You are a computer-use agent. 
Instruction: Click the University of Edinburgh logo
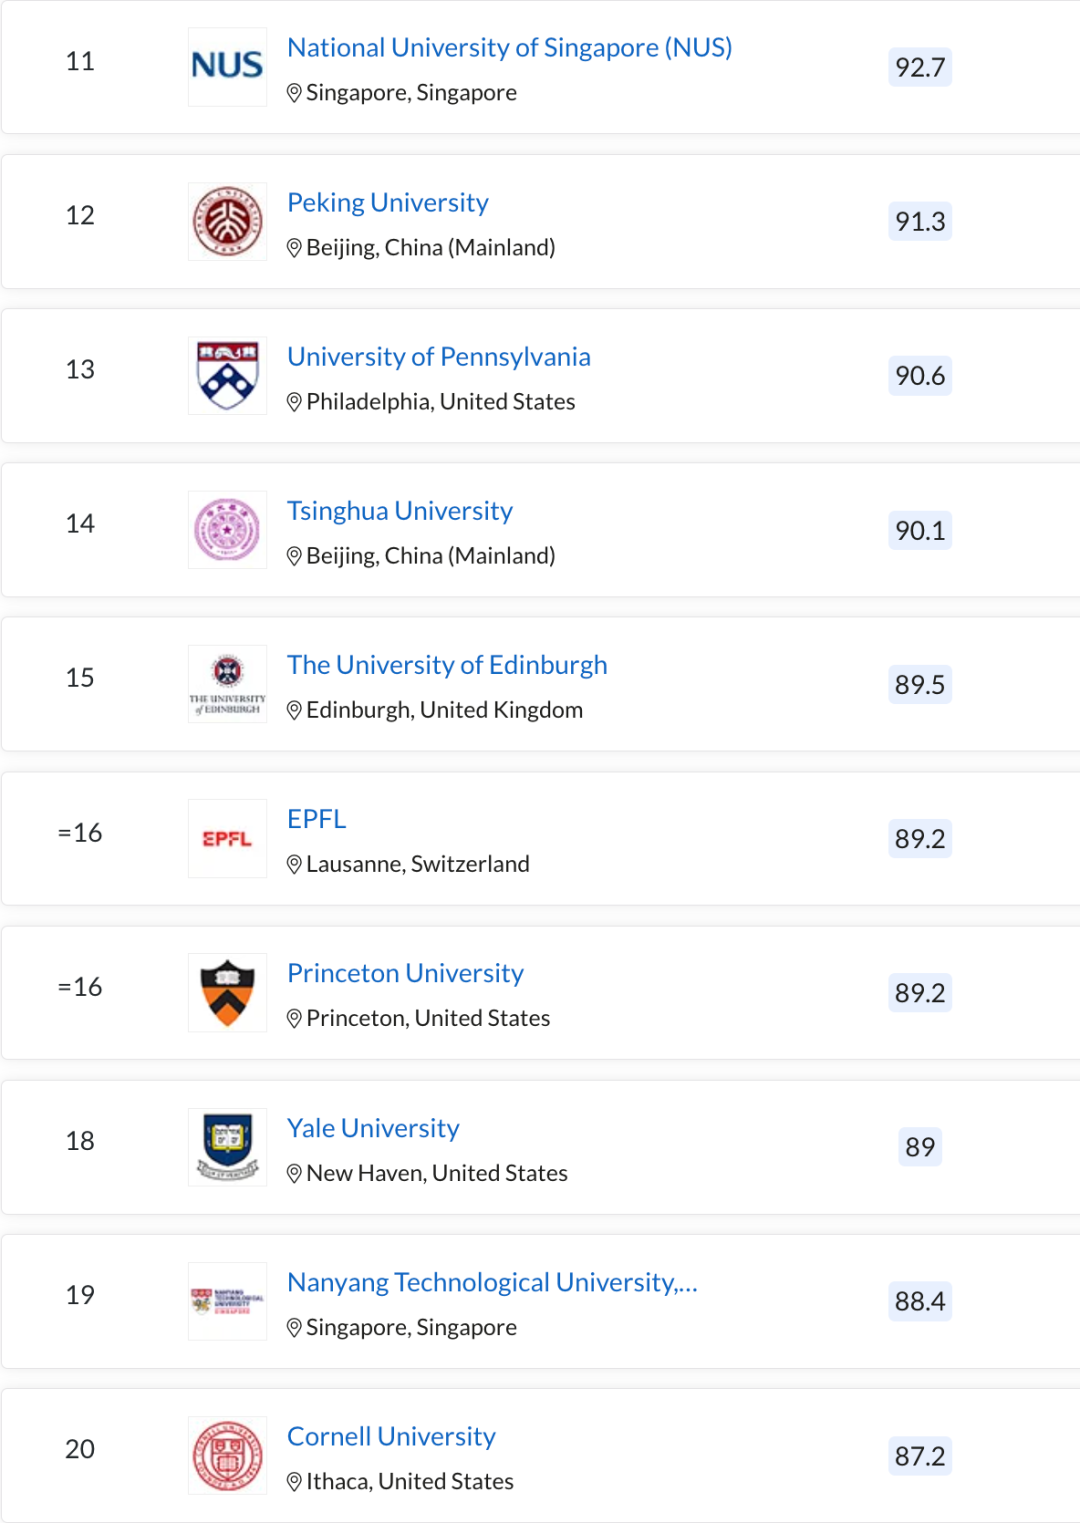pos(227,684)
